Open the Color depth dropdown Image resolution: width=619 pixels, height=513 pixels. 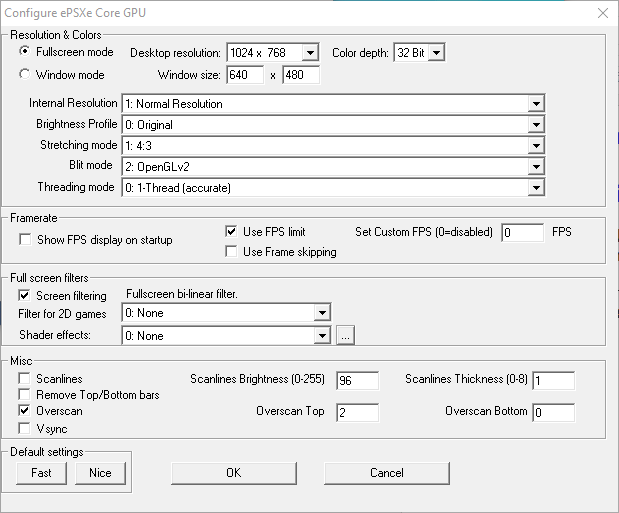(x=419, y=53)
